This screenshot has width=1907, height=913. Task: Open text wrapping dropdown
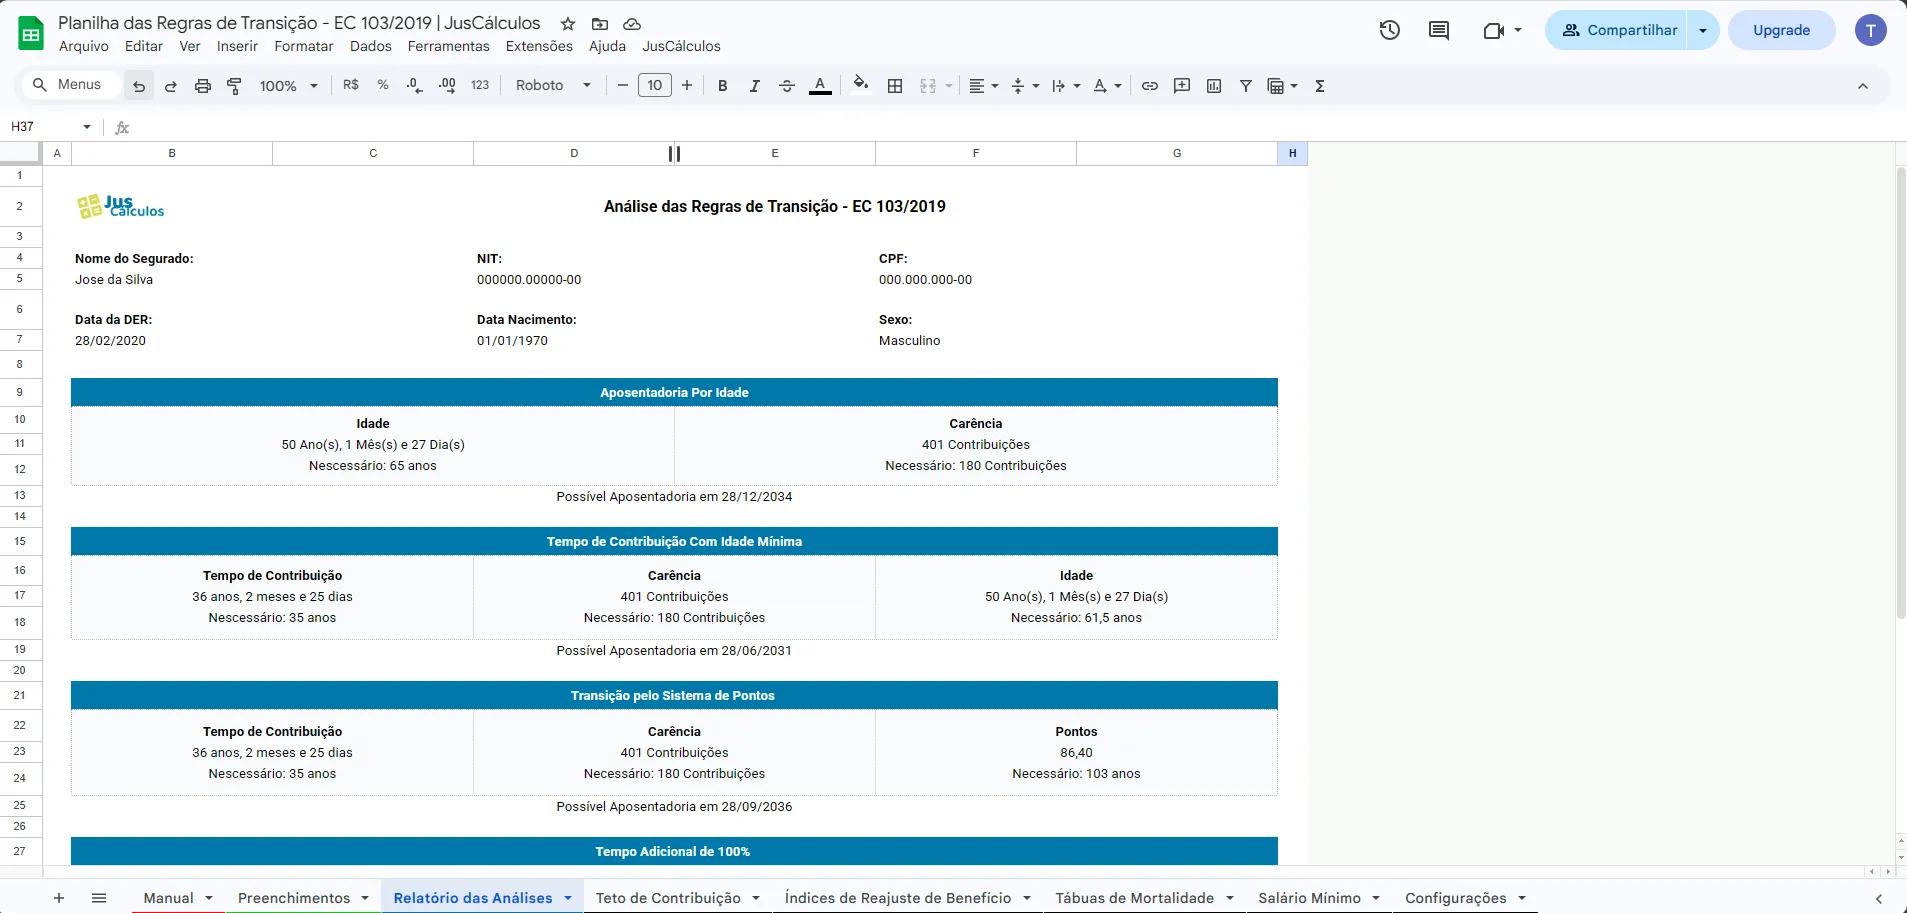[x=1067, y=86]
